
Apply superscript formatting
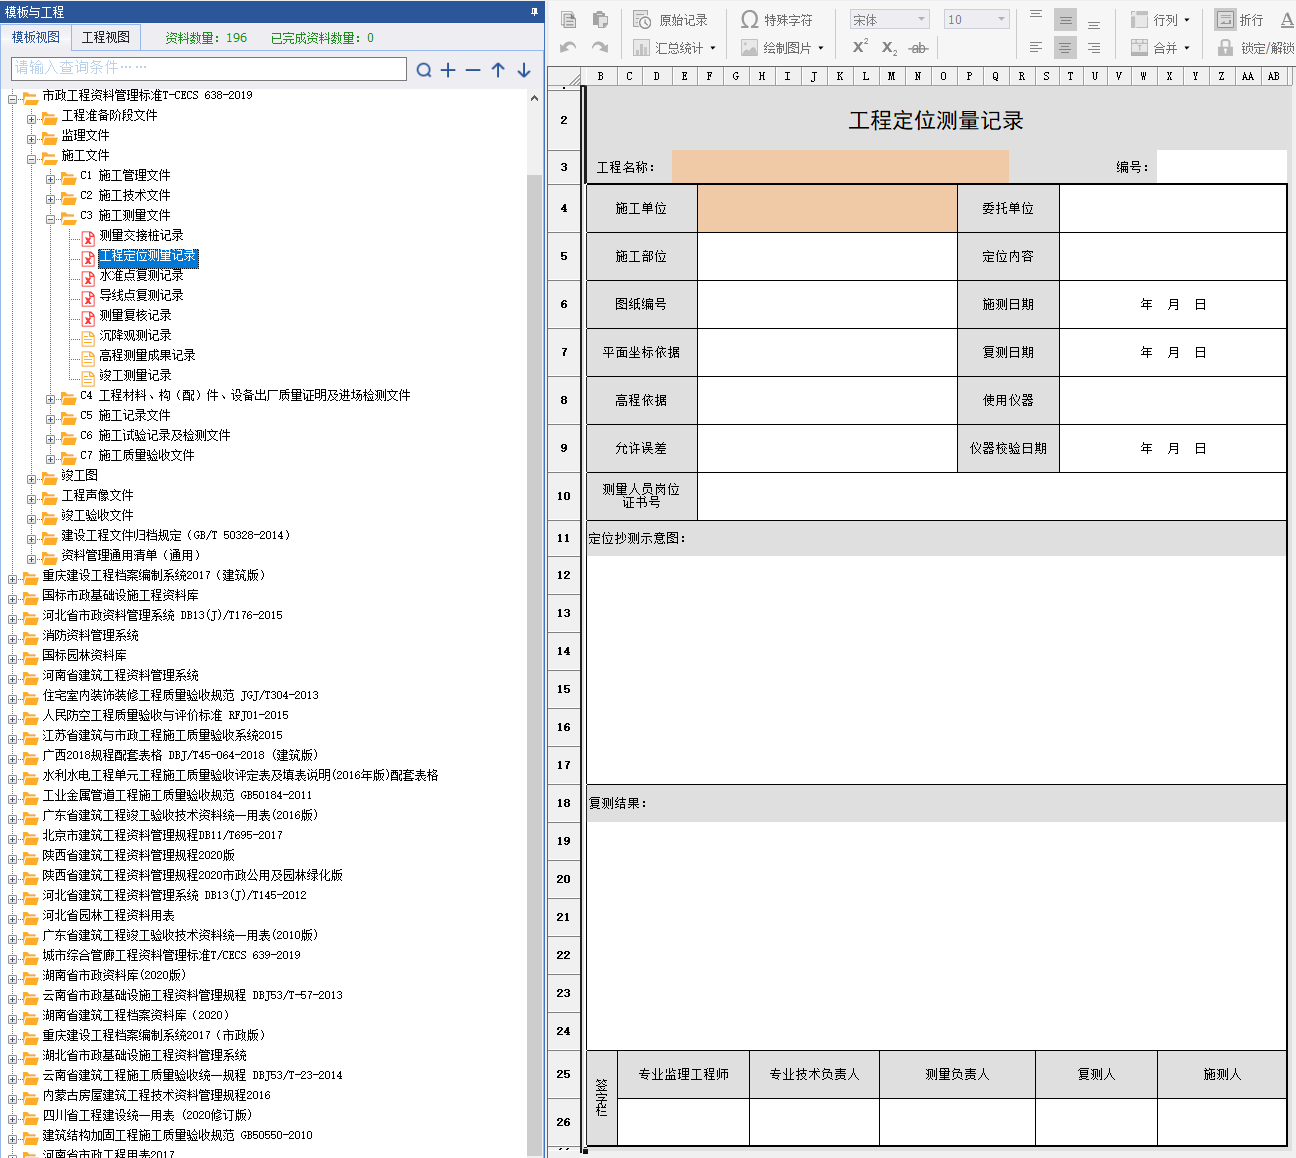pyautogui.click(x=860, y=47)
